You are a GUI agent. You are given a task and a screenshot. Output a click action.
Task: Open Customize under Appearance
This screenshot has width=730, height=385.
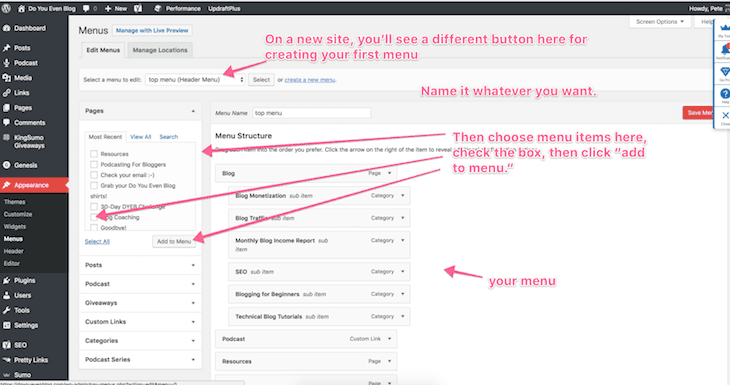coord(18,214)
